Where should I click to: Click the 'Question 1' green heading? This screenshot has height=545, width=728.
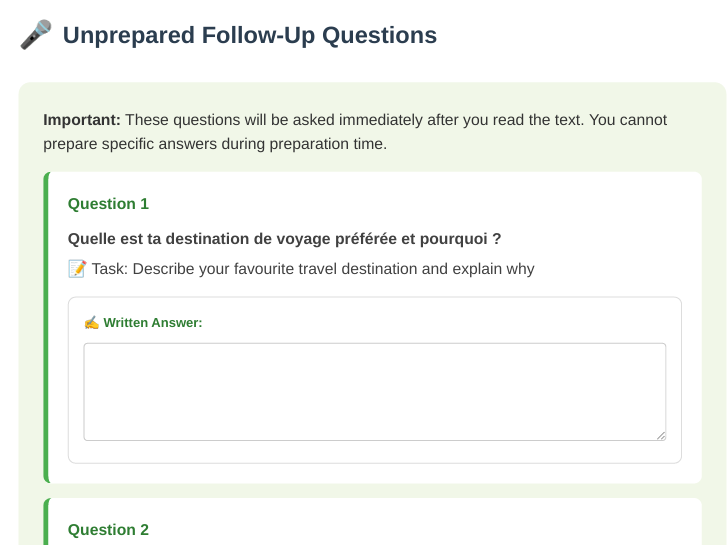click(108, 204)
